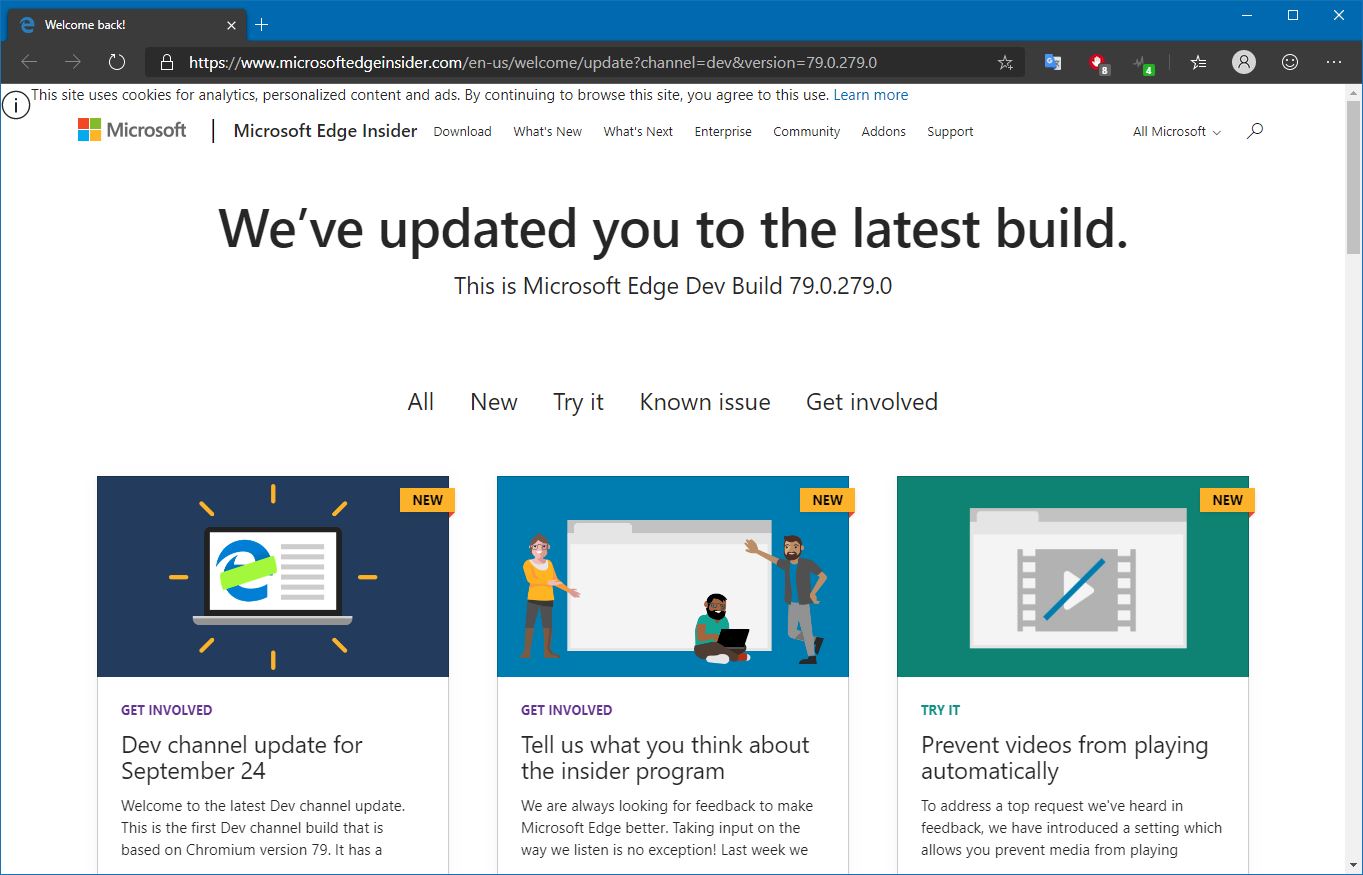
Task: Click Prevent videos from playing automatically heading
Action: (x=1064, y=758)
